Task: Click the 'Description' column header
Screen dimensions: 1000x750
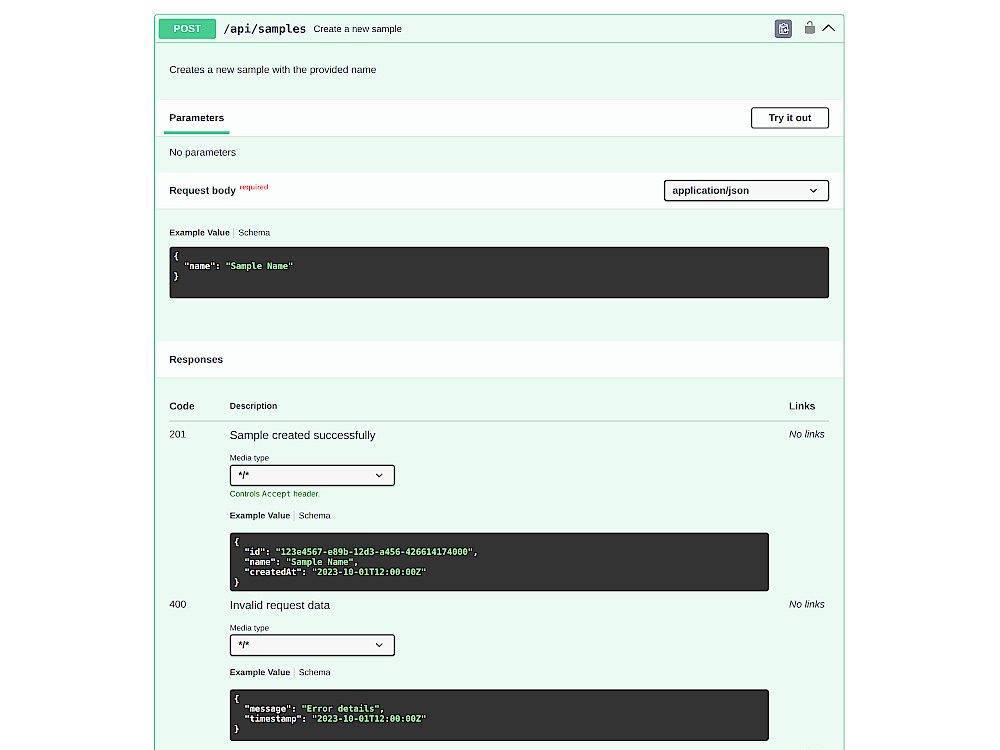Action: 253,406
